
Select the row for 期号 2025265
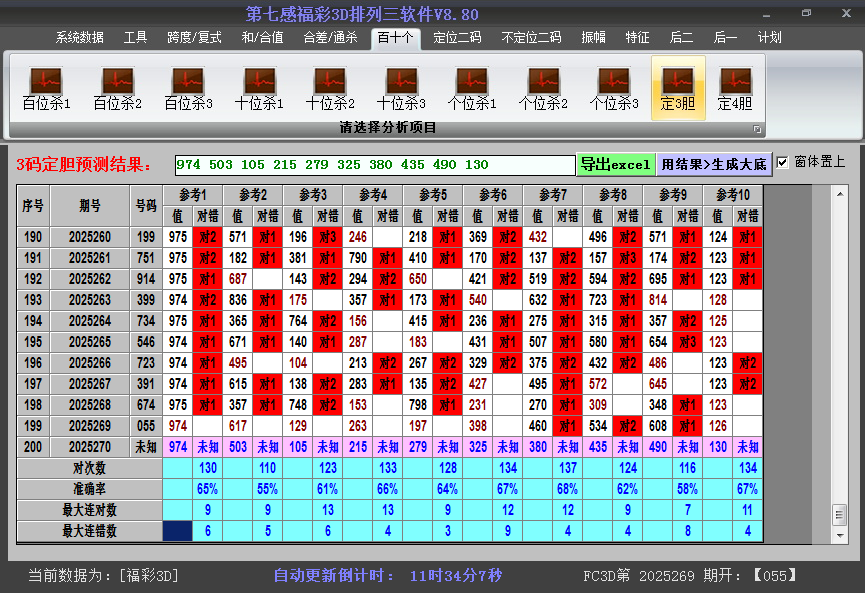click(x=90, y=342)
